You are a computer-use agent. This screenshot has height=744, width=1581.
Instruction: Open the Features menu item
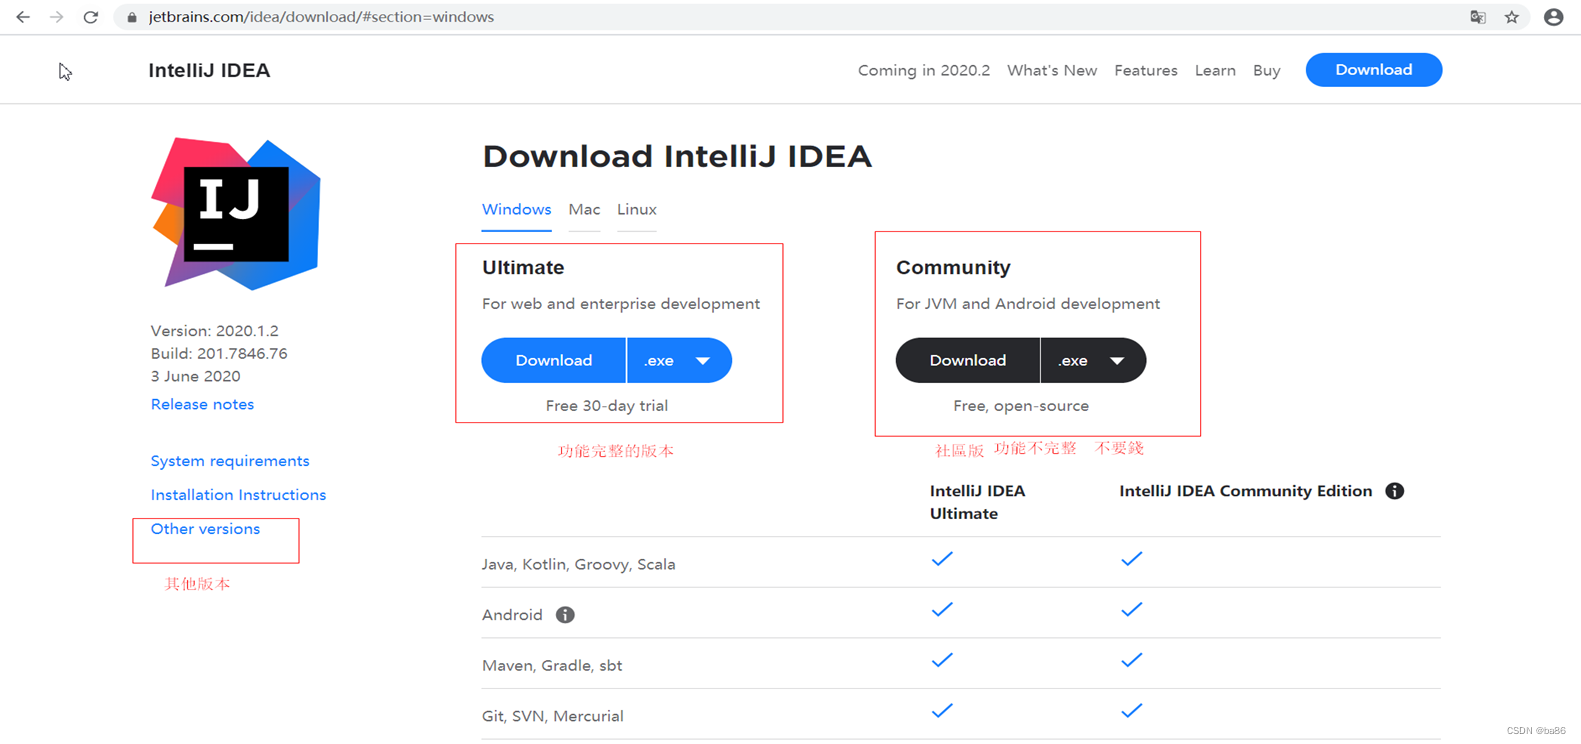point(1146,70)
